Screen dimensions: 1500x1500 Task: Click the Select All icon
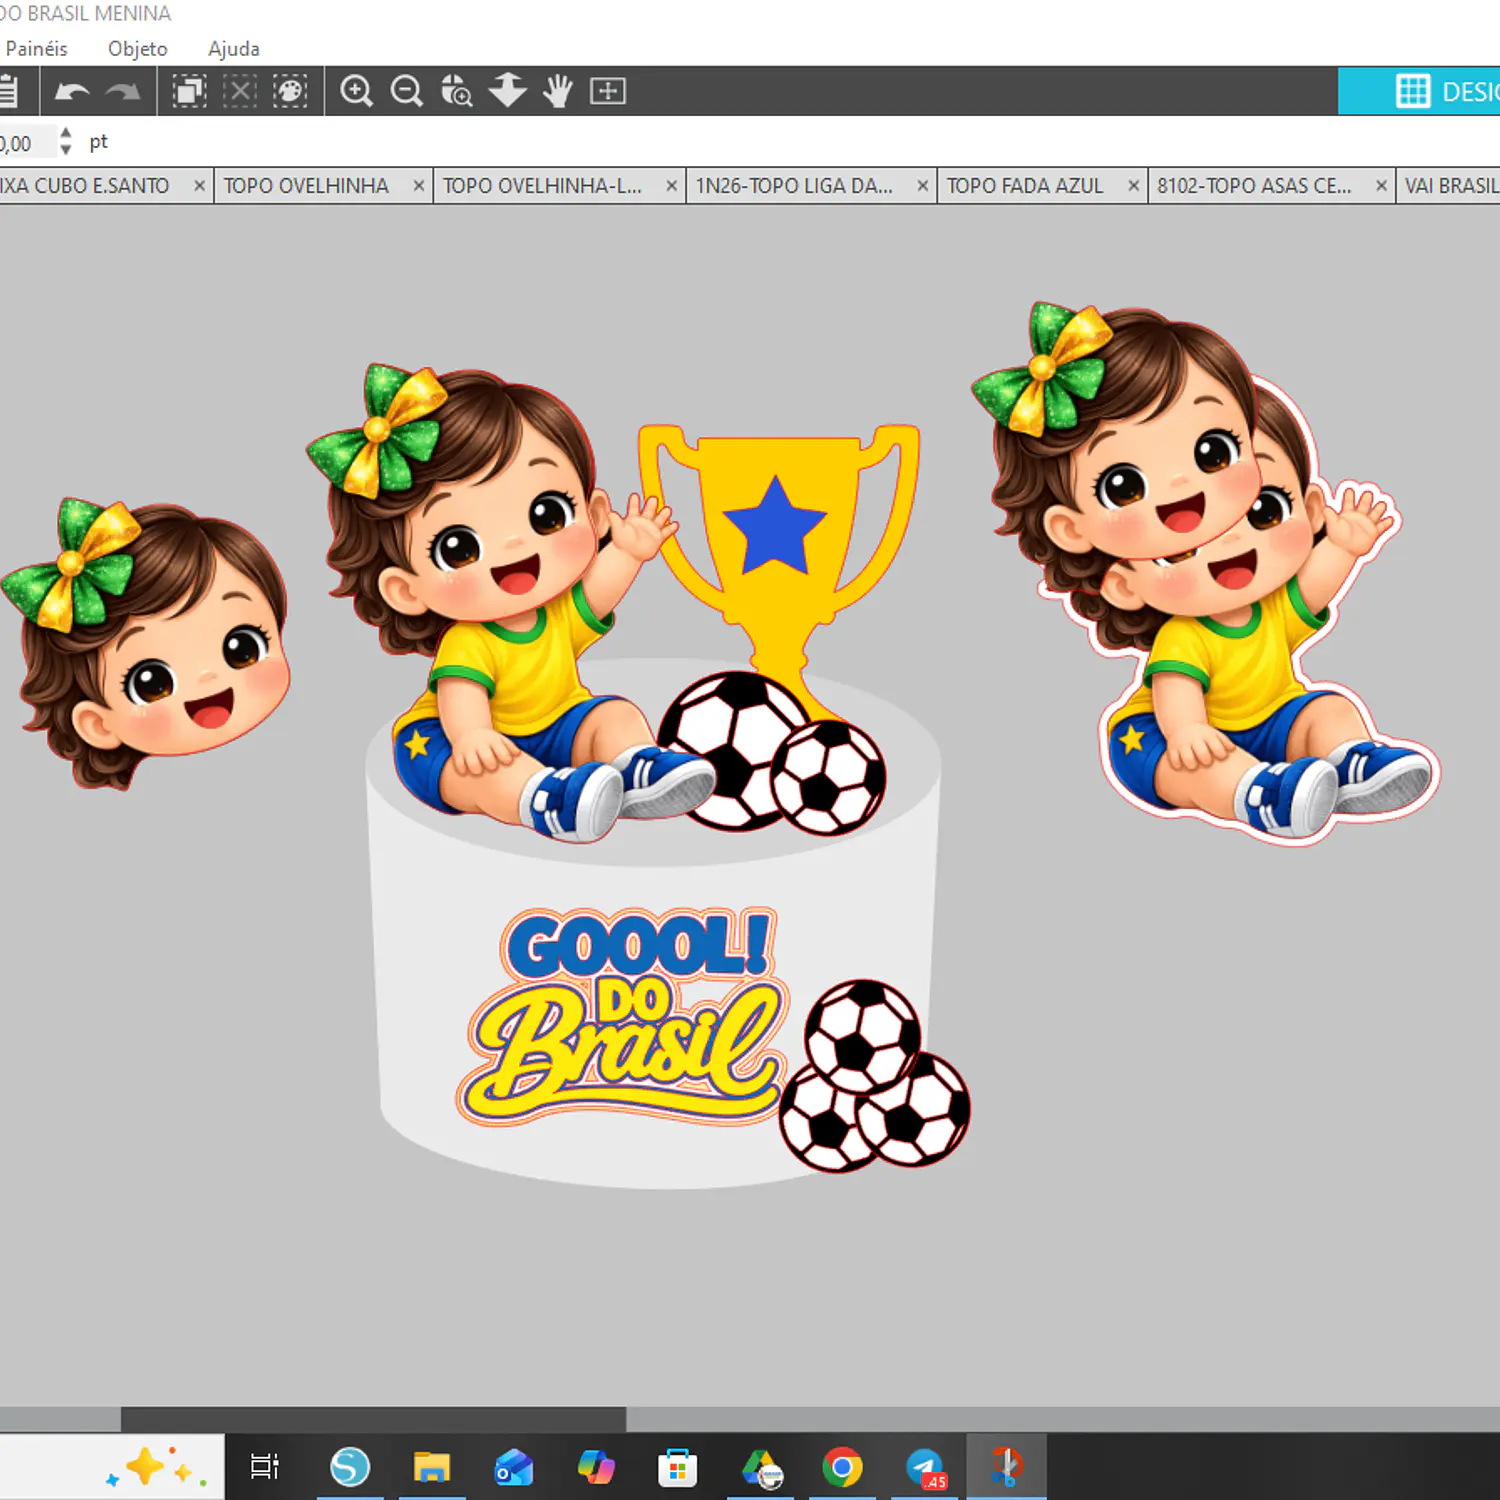tap(189, 91)
